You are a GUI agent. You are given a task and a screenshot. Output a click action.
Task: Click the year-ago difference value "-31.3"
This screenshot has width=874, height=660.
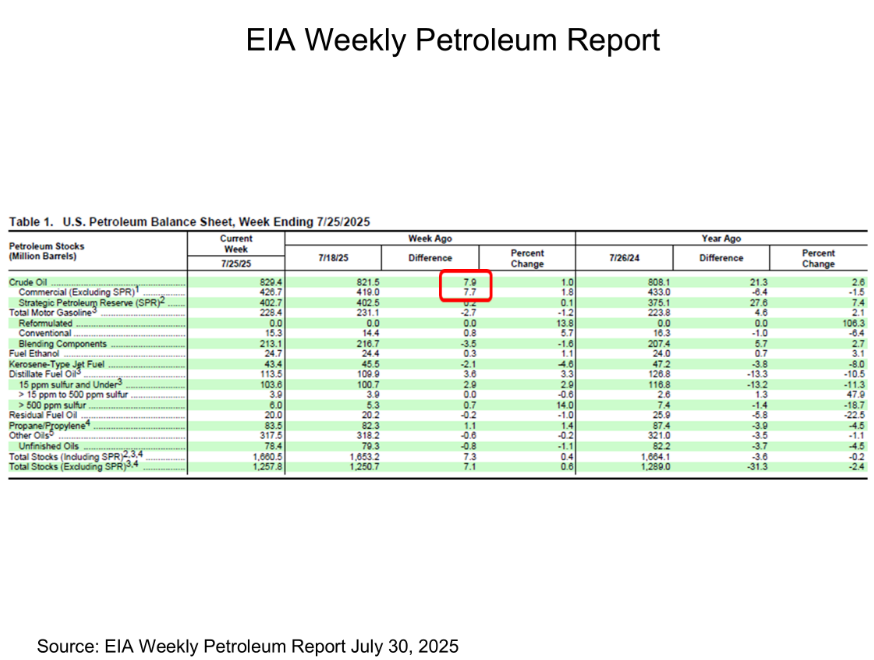(x=757, y=467)
